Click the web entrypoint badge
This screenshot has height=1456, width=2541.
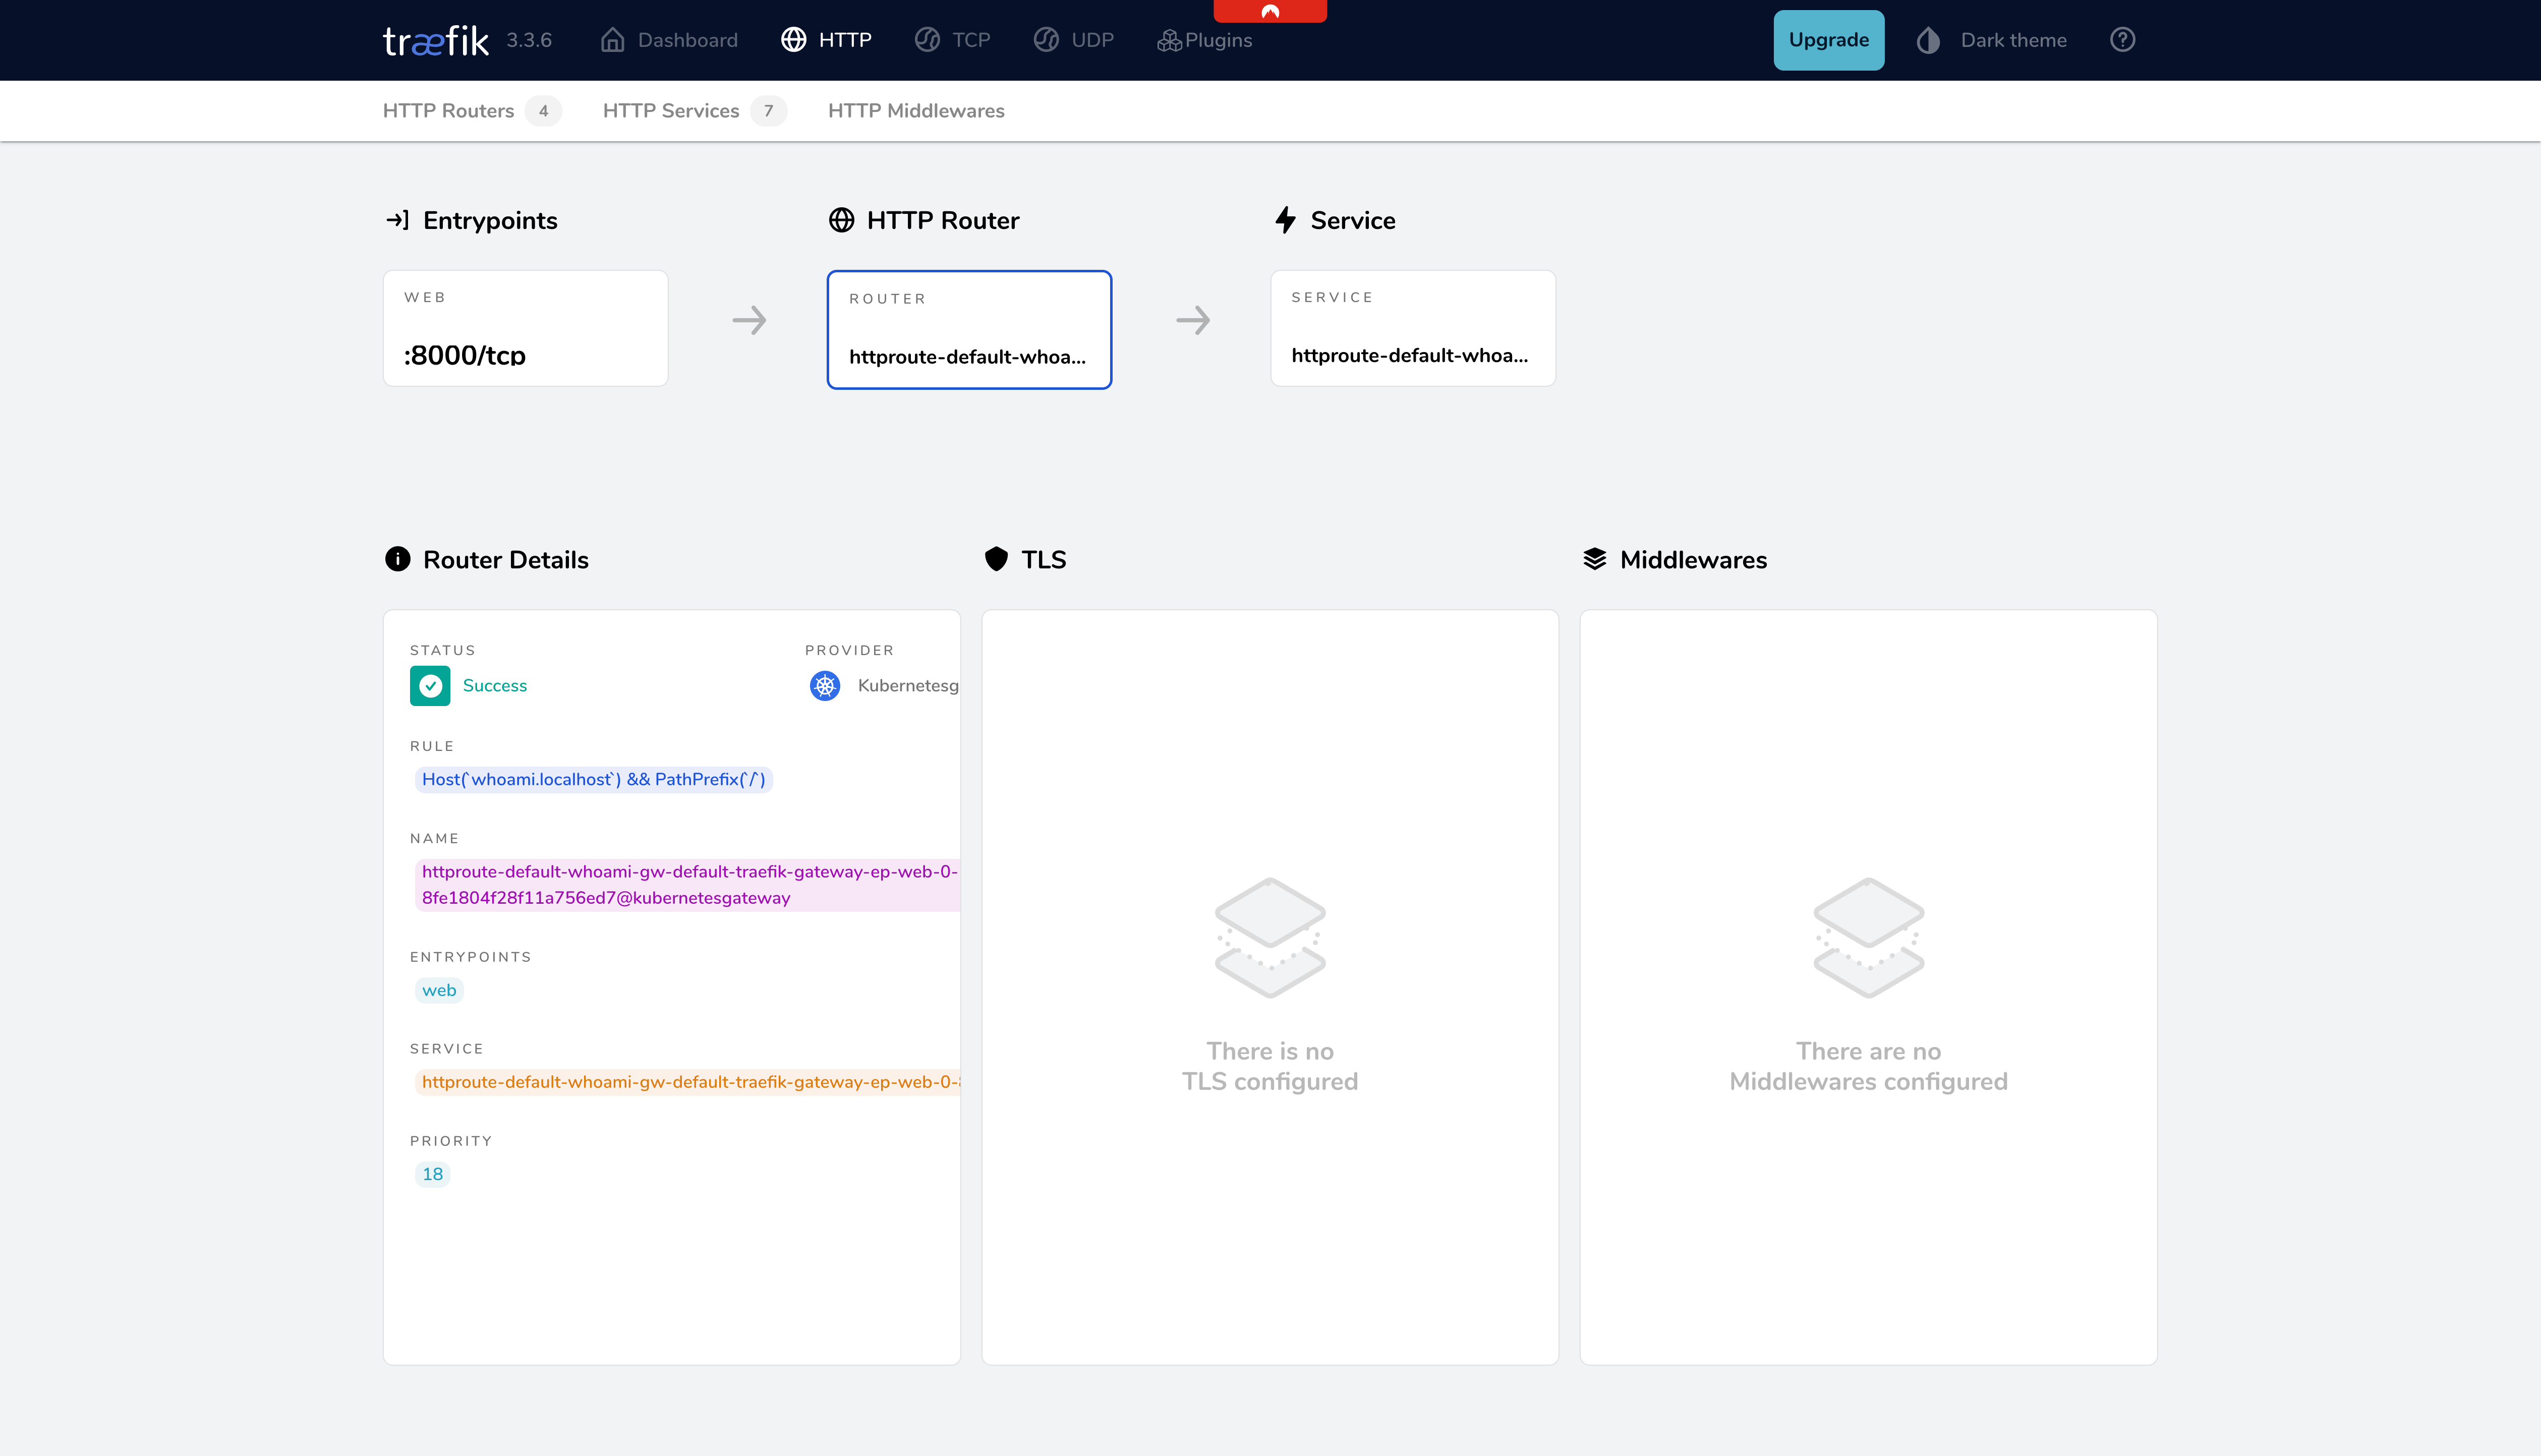click(x=438, y=990)
